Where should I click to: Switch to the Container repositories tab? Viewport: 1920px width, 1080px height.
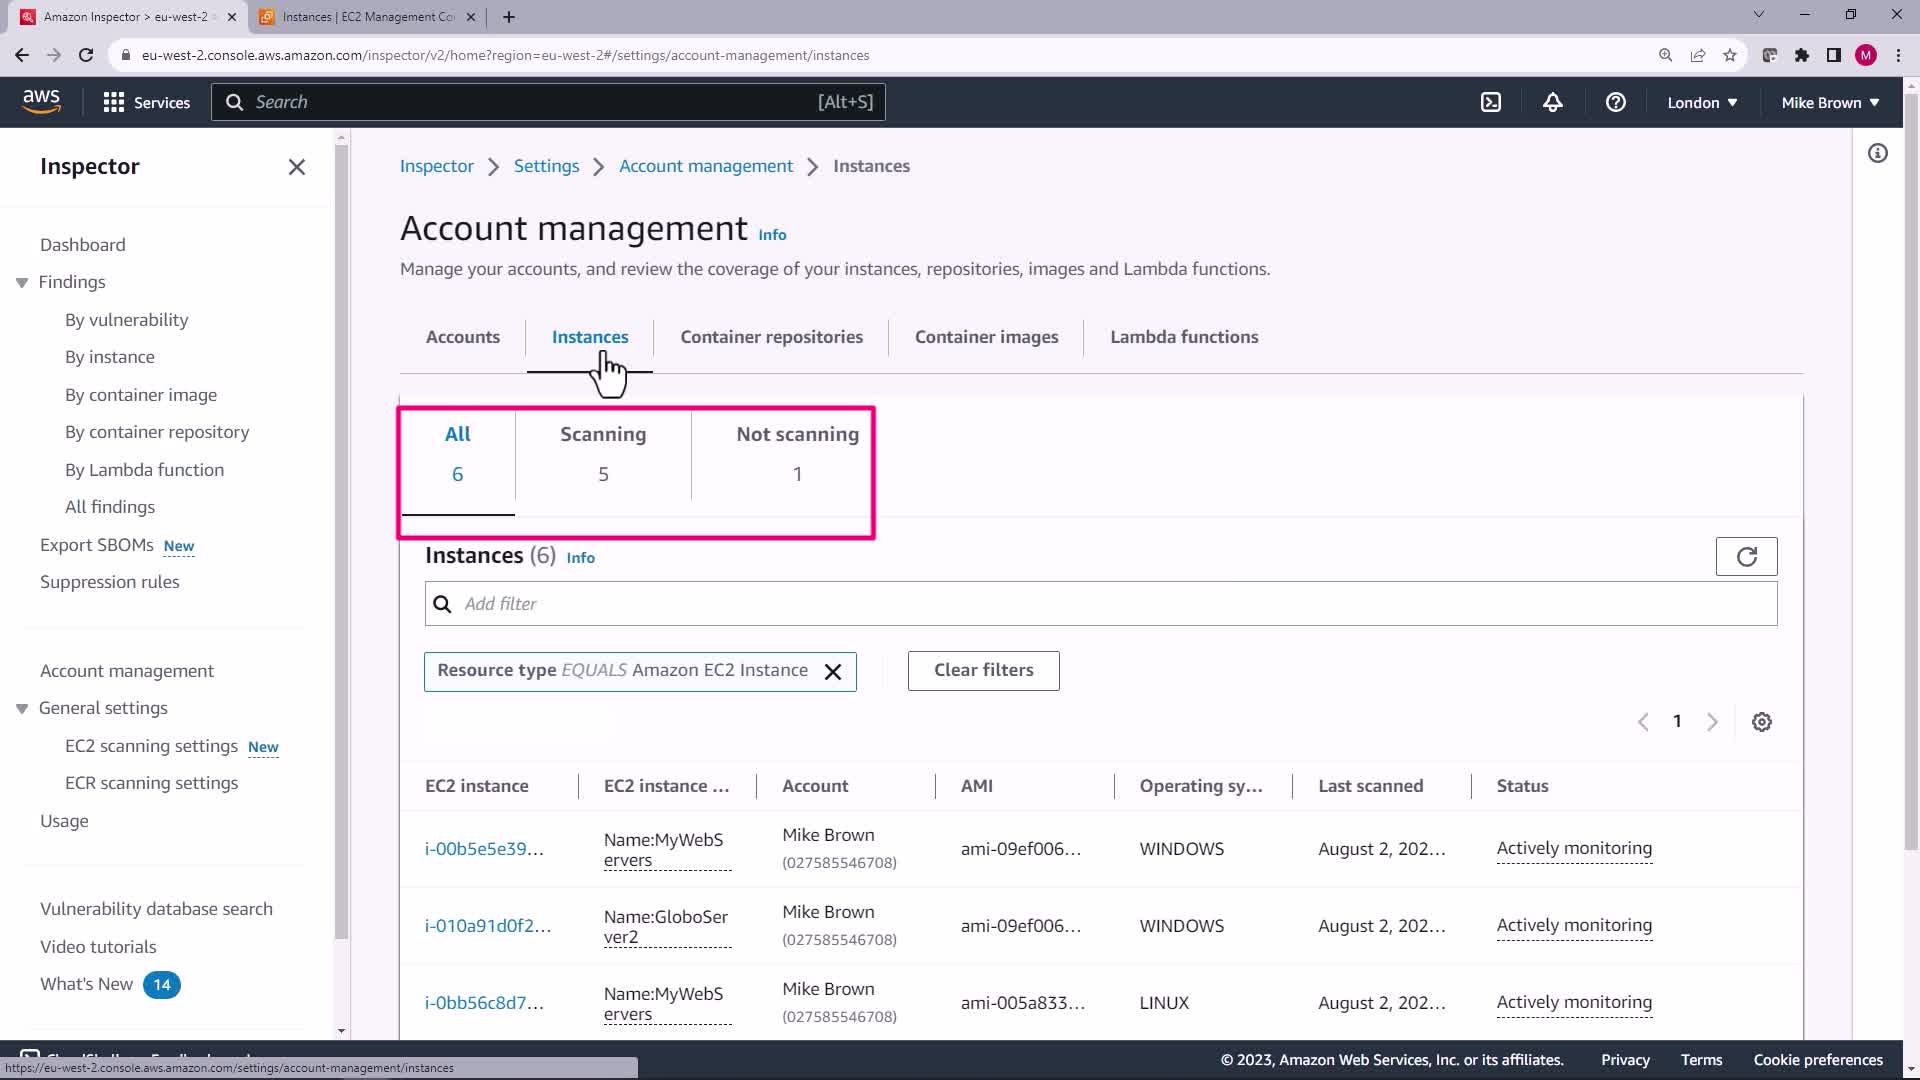click(x=771, y=337)
